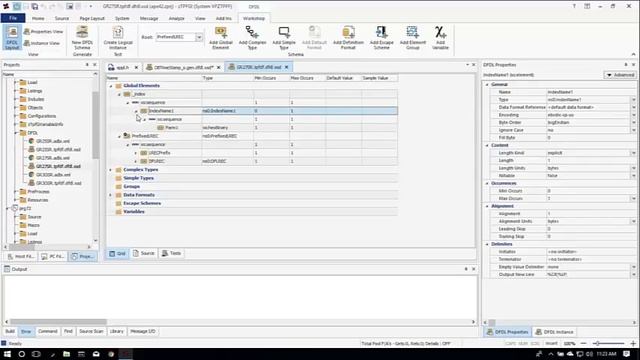640x360 pixels.
Task: Select the Variables row
Action: point(252,212)
